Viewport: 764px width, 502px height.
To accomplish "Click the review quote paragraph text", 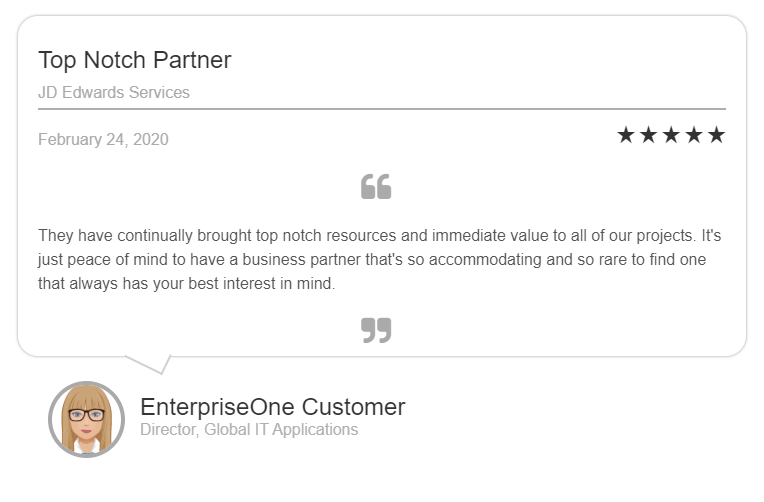I will point(380,259).
